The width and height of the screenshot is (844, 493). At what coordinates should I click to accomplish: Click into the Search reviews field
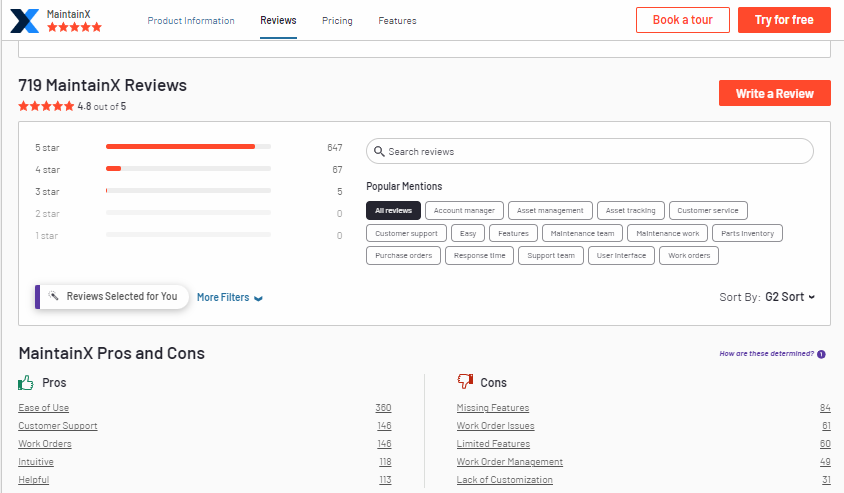click(590, 151)
